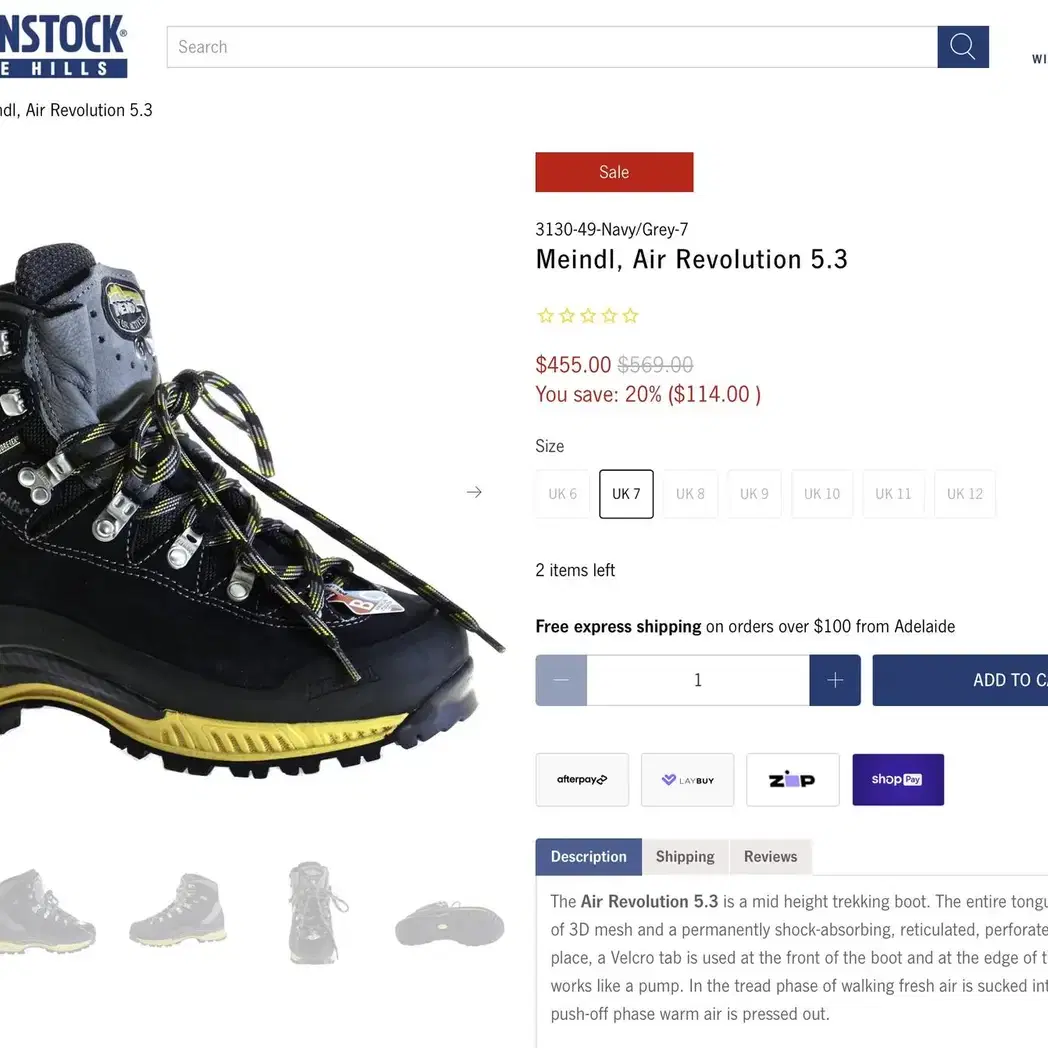Decrease quantity with minus button
Screen dimensions: 1048x1048
point(561,680)
